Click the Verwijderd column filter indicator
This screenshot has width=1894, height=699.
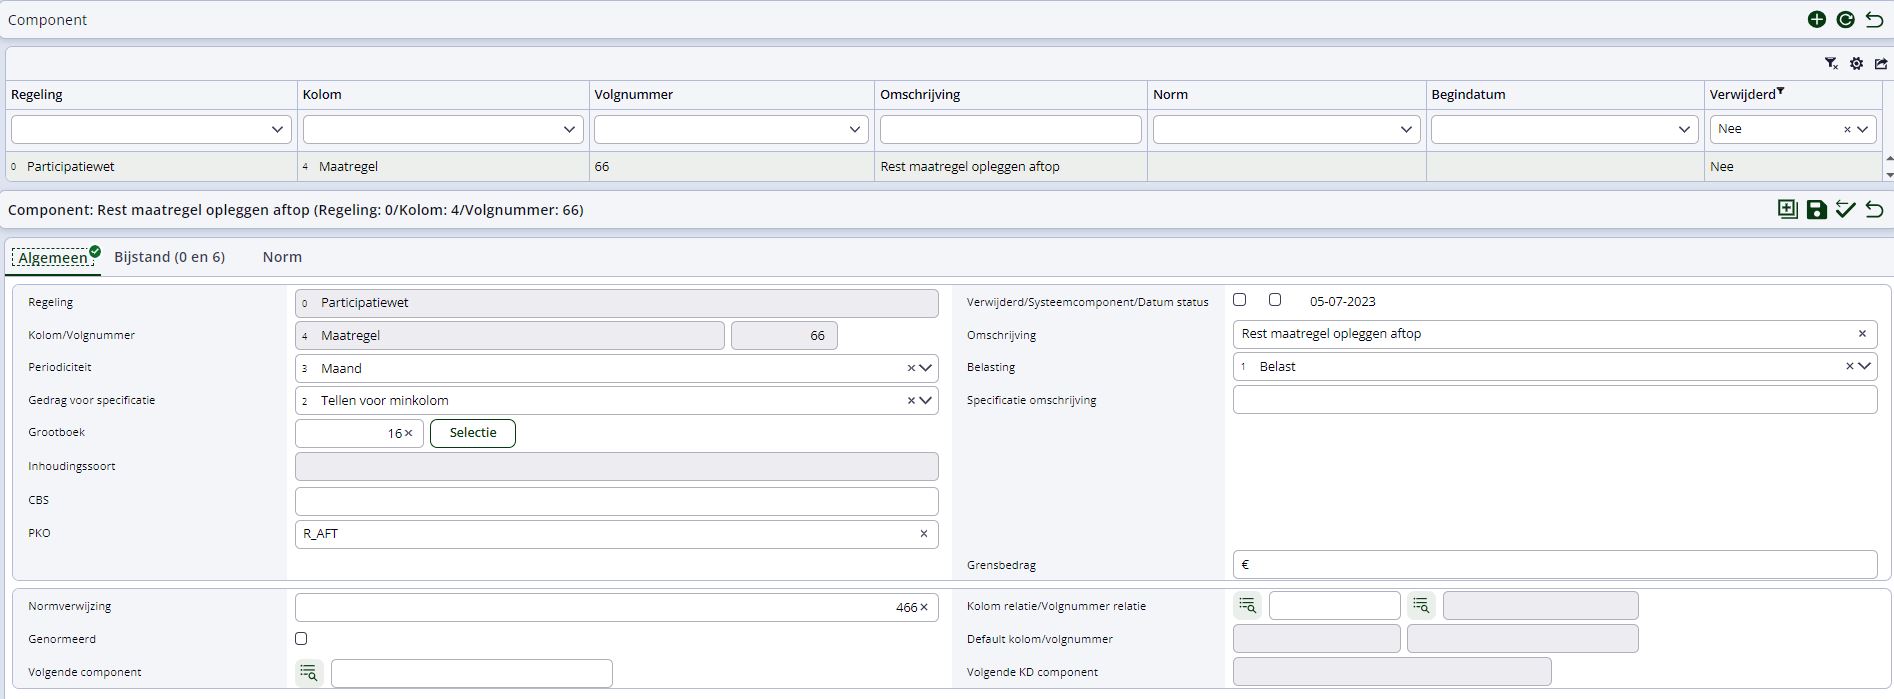[1780, 91]
